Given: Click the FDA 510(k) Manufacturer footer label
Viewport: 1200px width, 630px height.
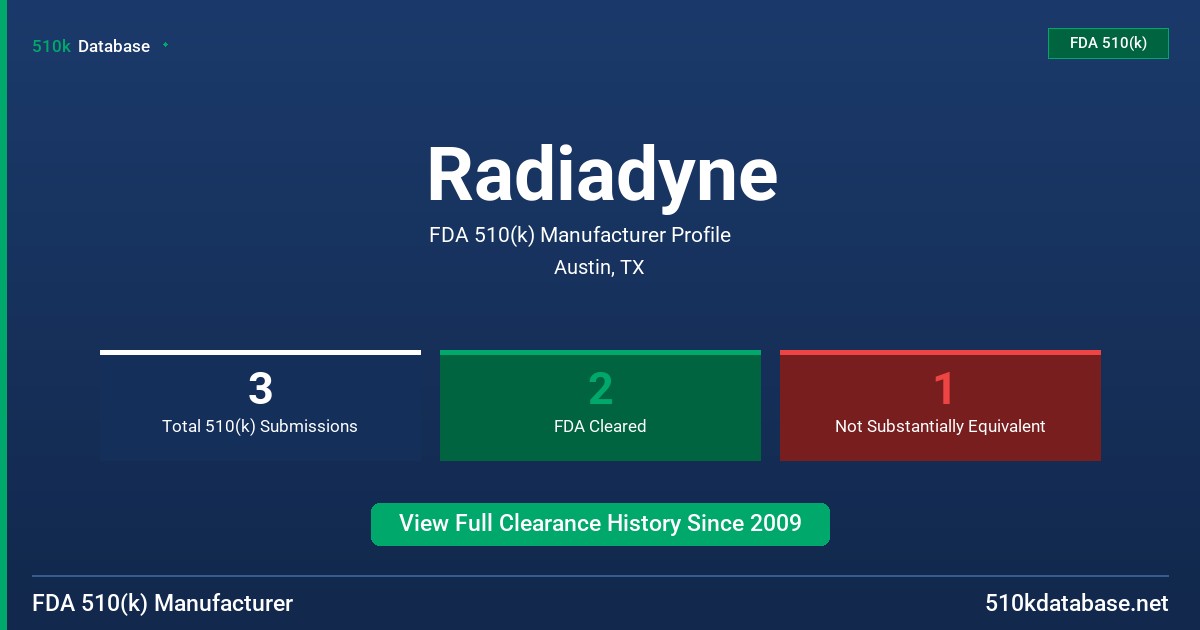Looking at the screenshot, I should tap(163, 603).
